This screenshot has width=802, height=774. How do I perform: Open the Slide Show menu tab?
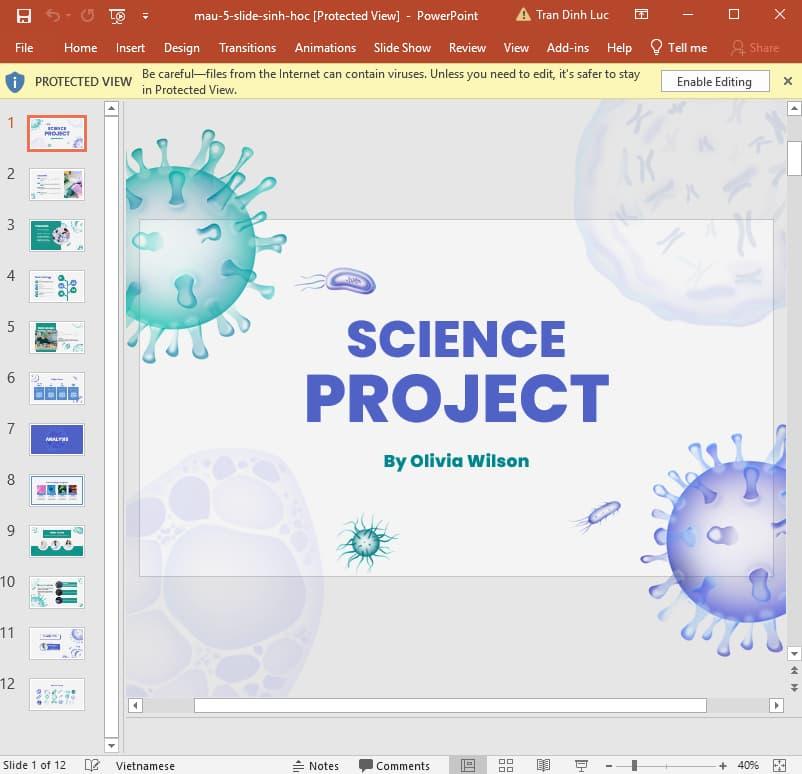pyautogui.click(x=402, y=47)
